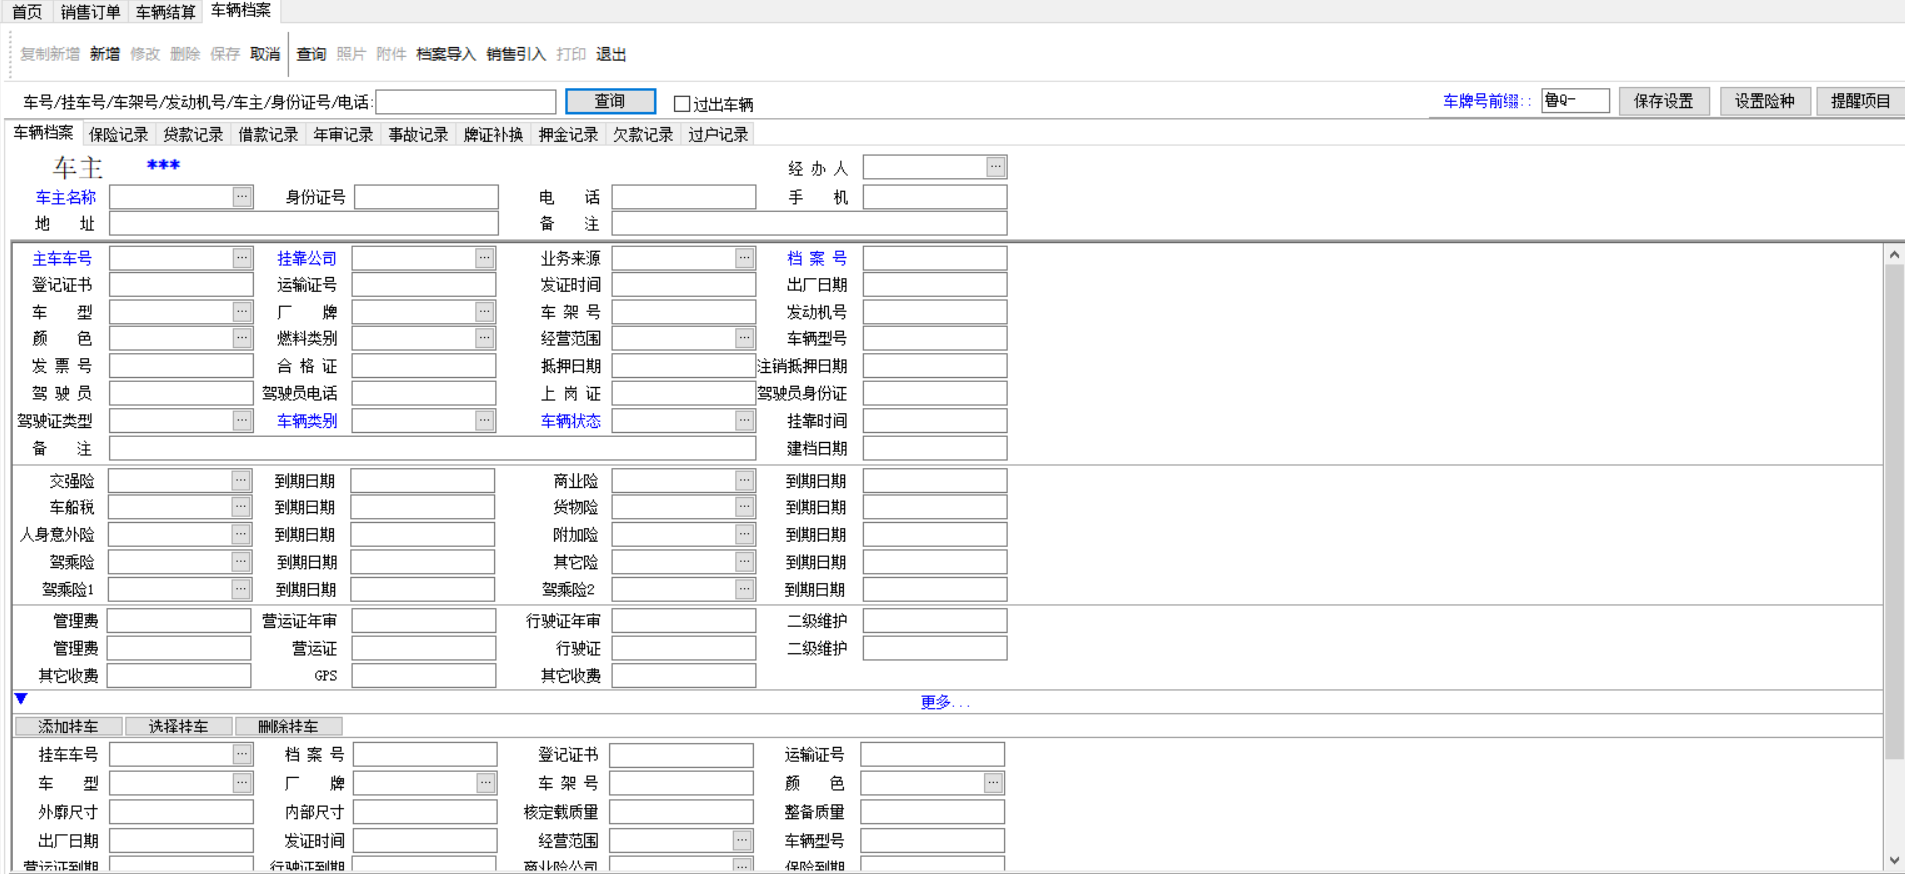Viewport: 1905px width, 874px height.
Task: Open the 驾乘险1 lookup ellipsis button
Action: [x=240, y=590]
